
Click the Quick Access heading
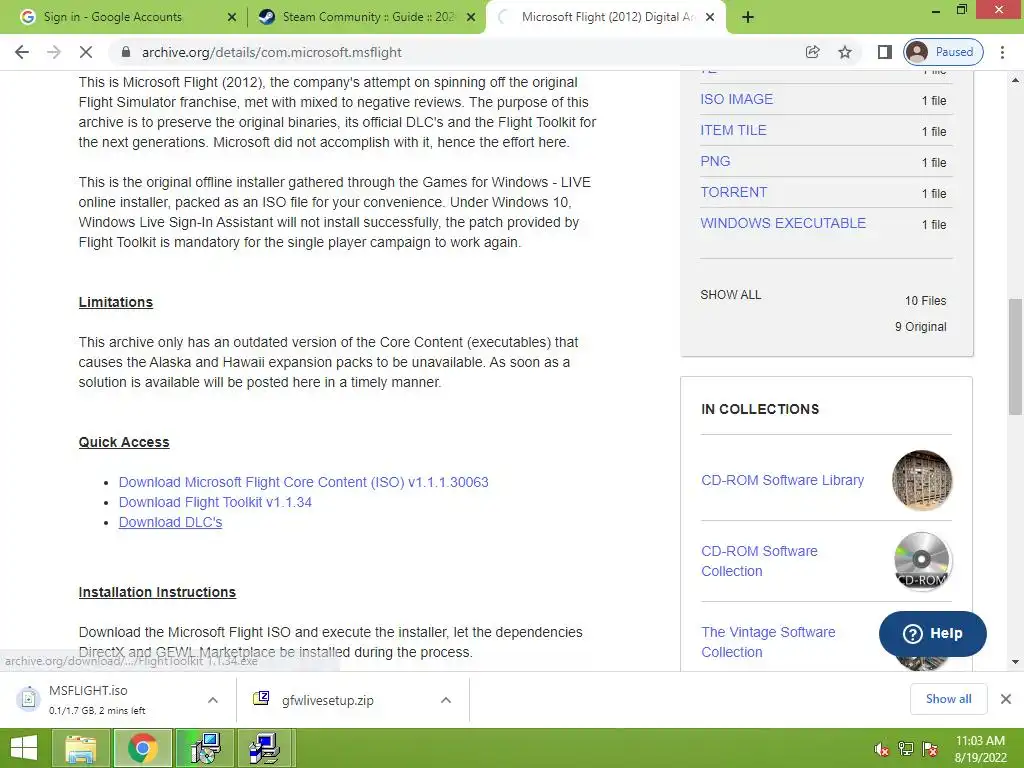point(124,442)
